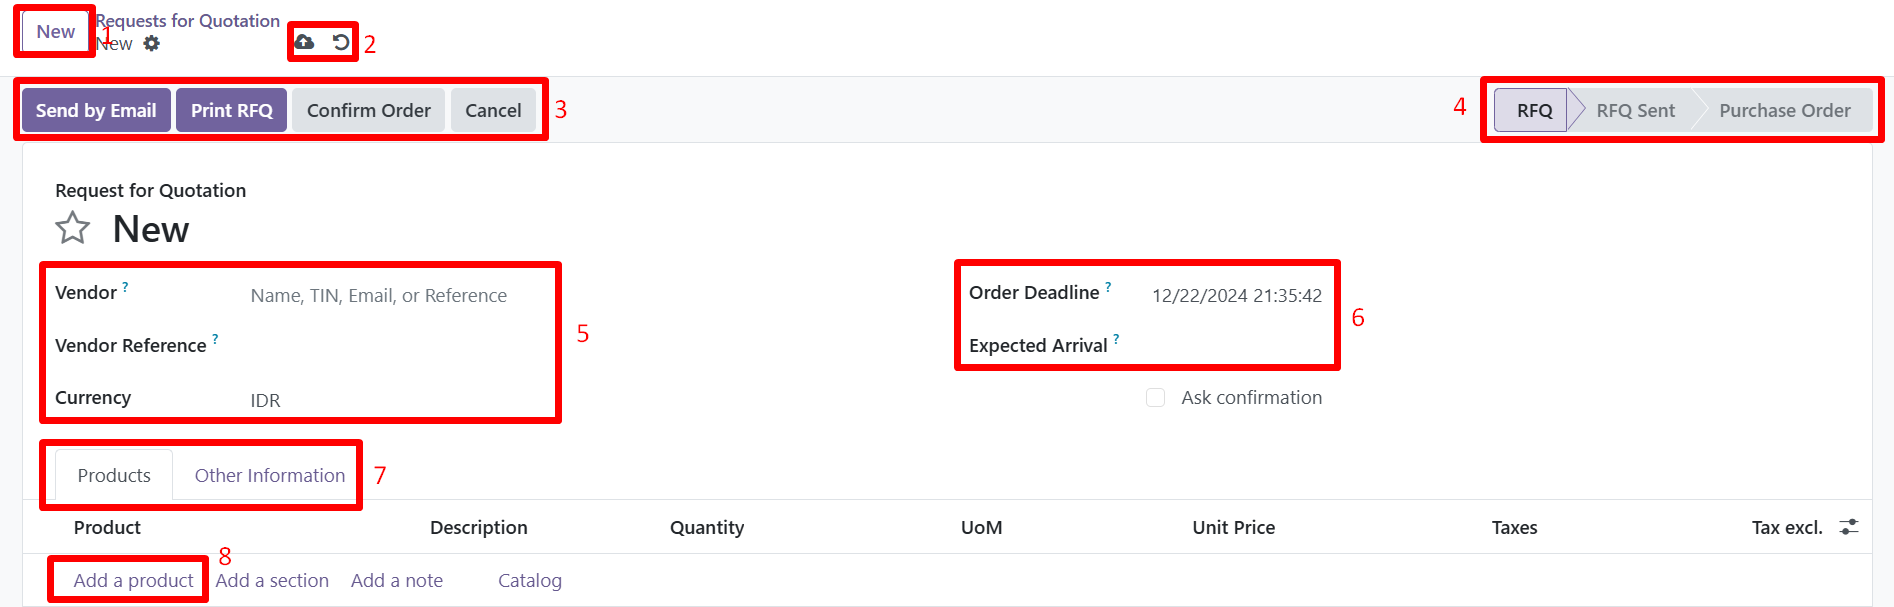Click the discard changes undo icon
1894x607 pixels.
pos(341,42)
